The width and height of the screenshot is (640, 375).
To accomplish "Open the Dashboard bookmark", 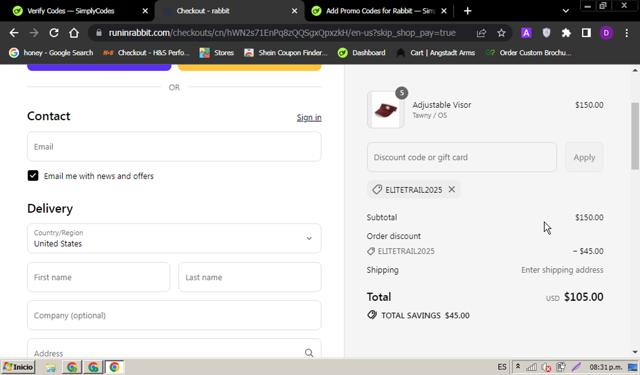I will tap(362, 53).
